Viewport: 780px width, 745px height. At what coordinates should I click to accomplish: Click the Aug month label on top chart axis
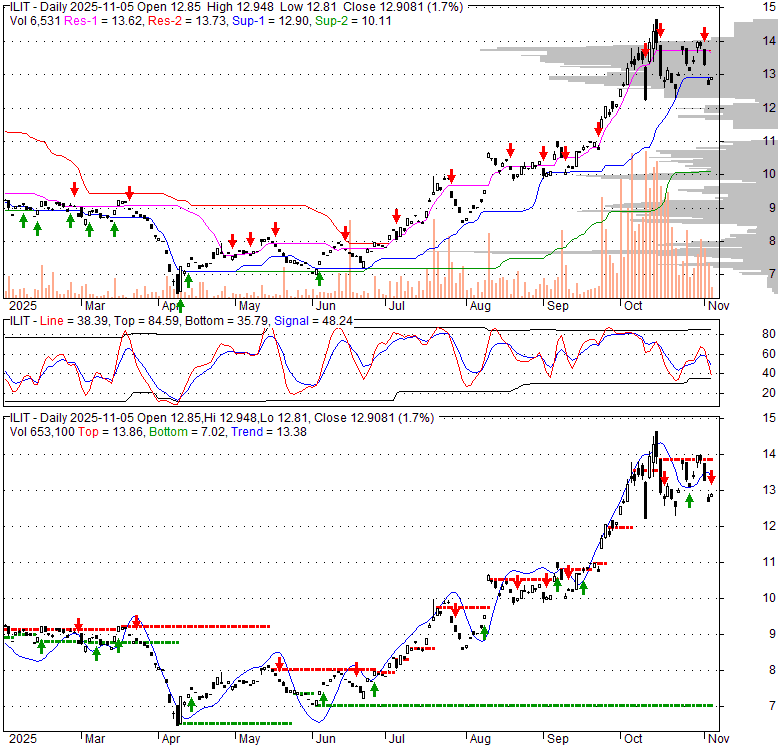pos(480,304)
